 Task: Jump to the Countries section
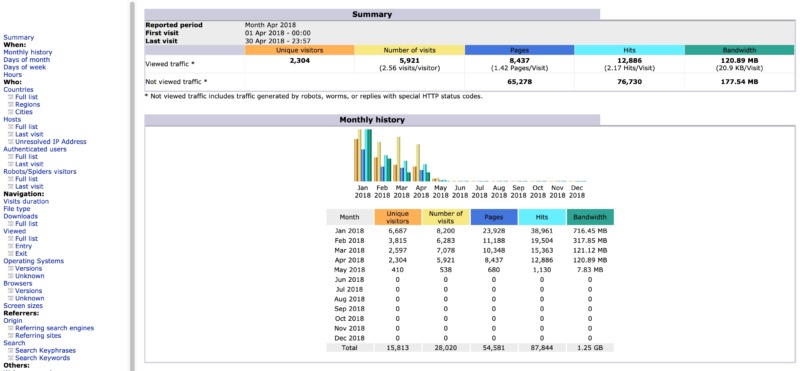(x=18, y=89)
